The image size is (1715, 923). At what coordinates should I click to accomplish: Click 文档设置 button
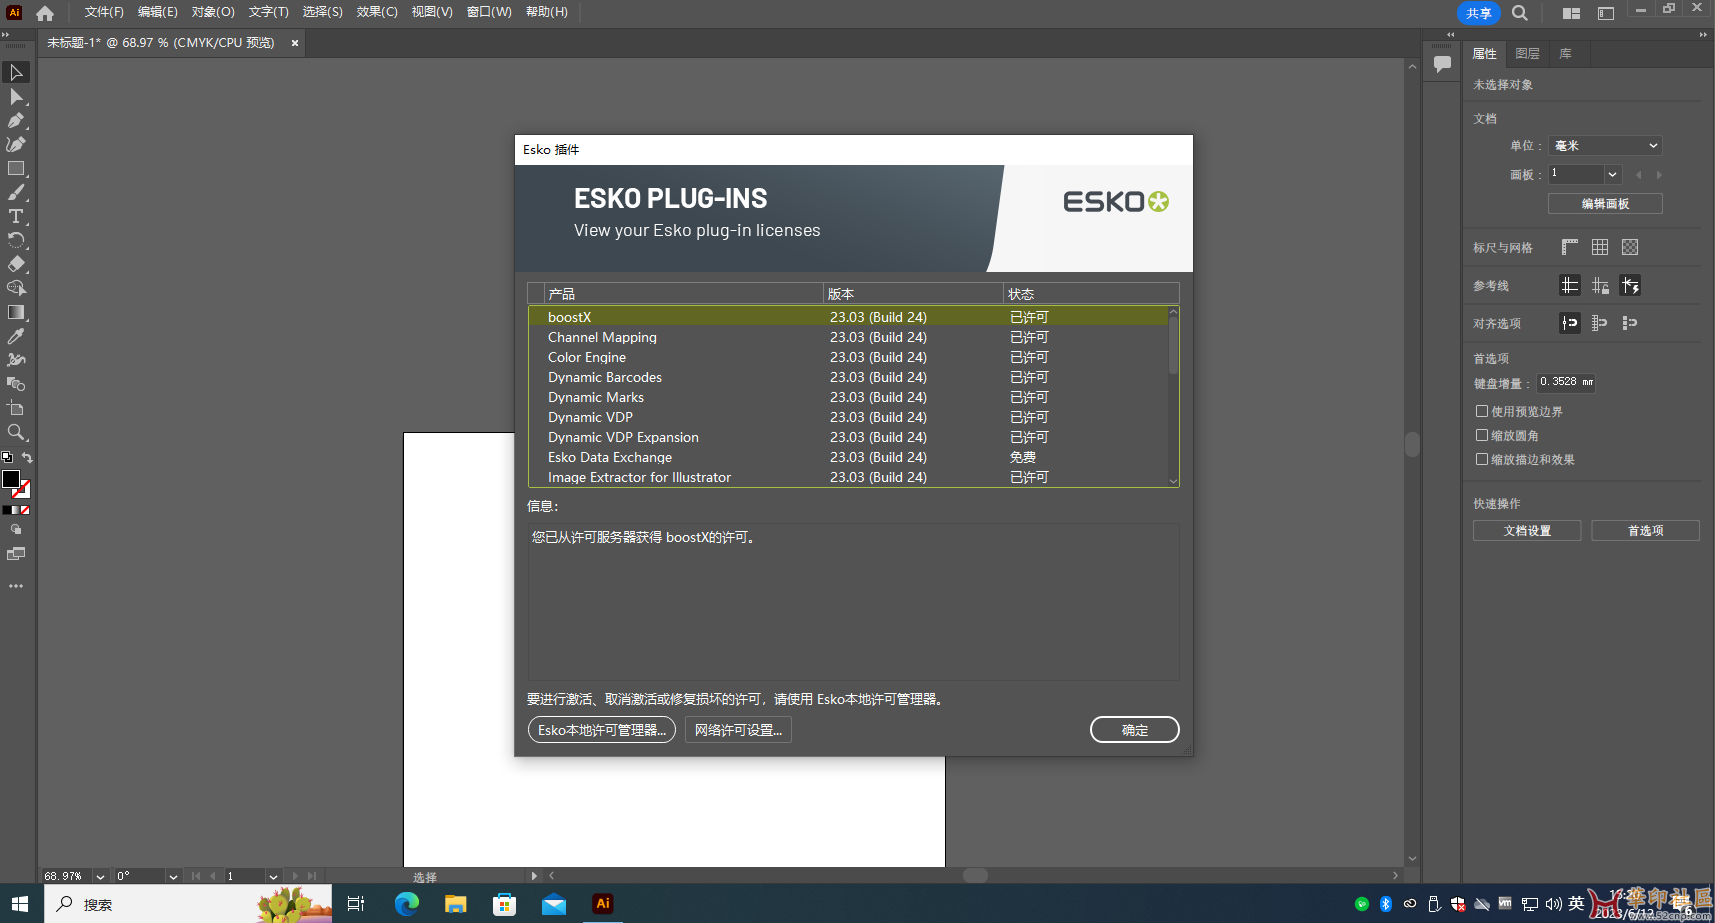pos(1527,531)
